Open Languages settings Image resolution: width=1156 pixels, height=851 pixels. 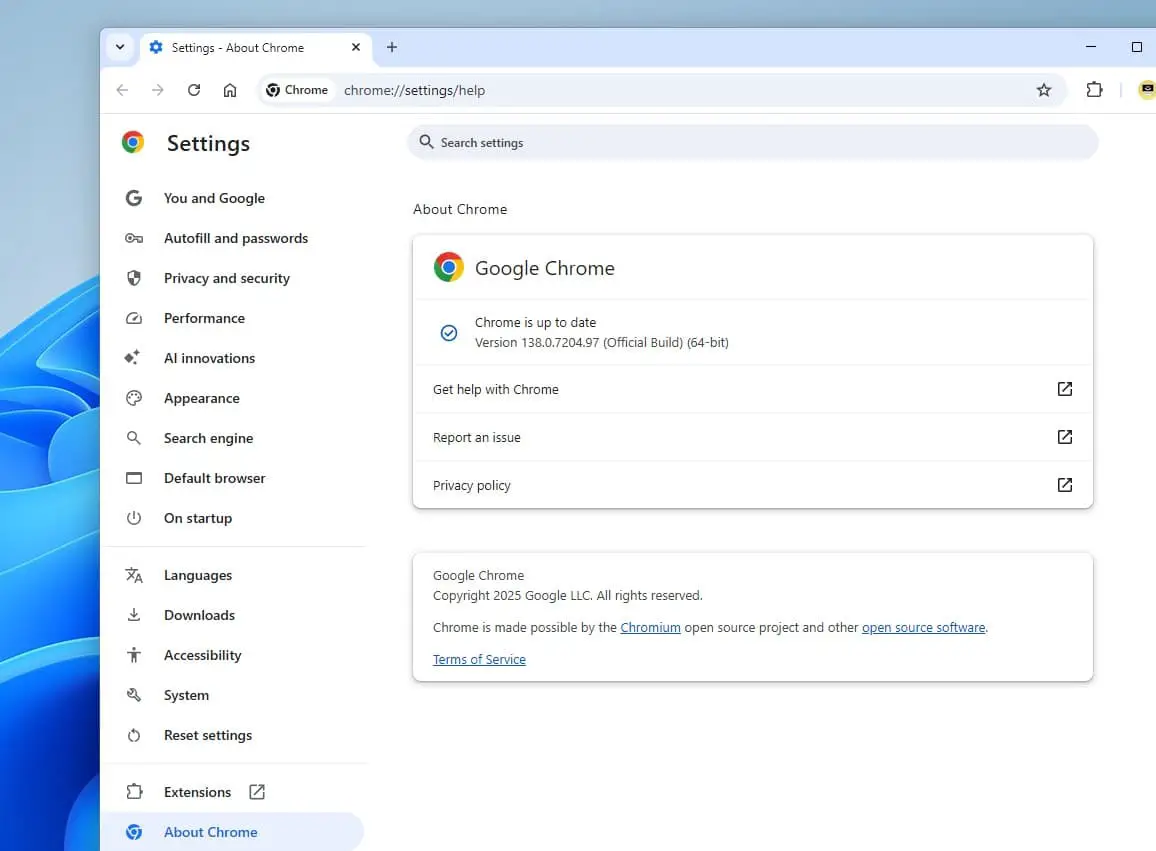(x=198, y=575)
